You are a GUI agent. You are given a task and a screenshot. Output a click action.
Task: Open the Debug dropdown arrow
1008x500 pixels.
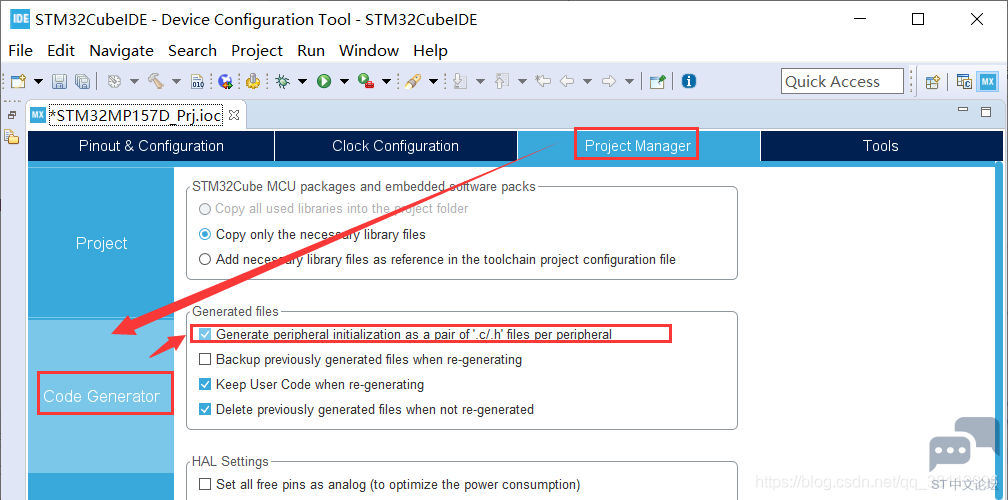coord(302,82)
